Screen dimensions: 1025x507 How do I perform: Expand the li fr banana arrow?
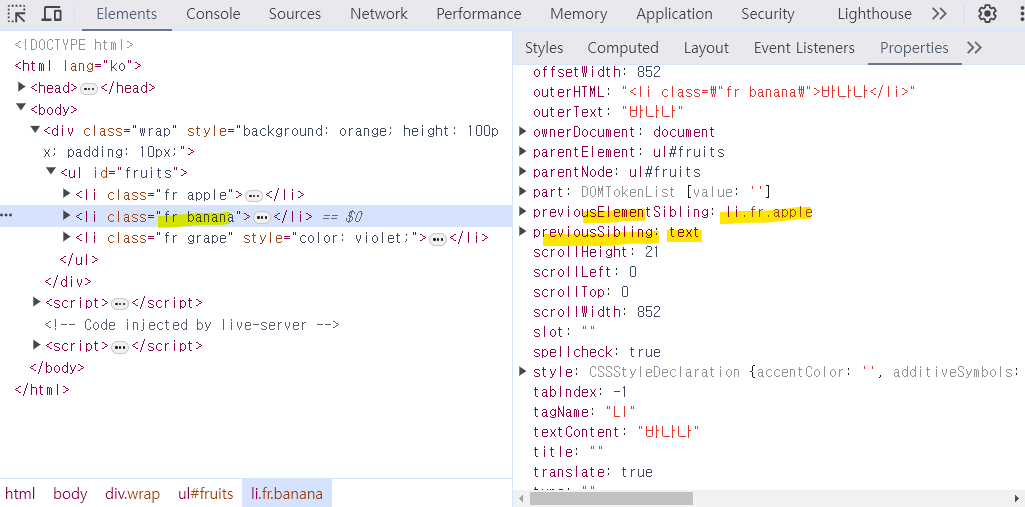(67, 215)
